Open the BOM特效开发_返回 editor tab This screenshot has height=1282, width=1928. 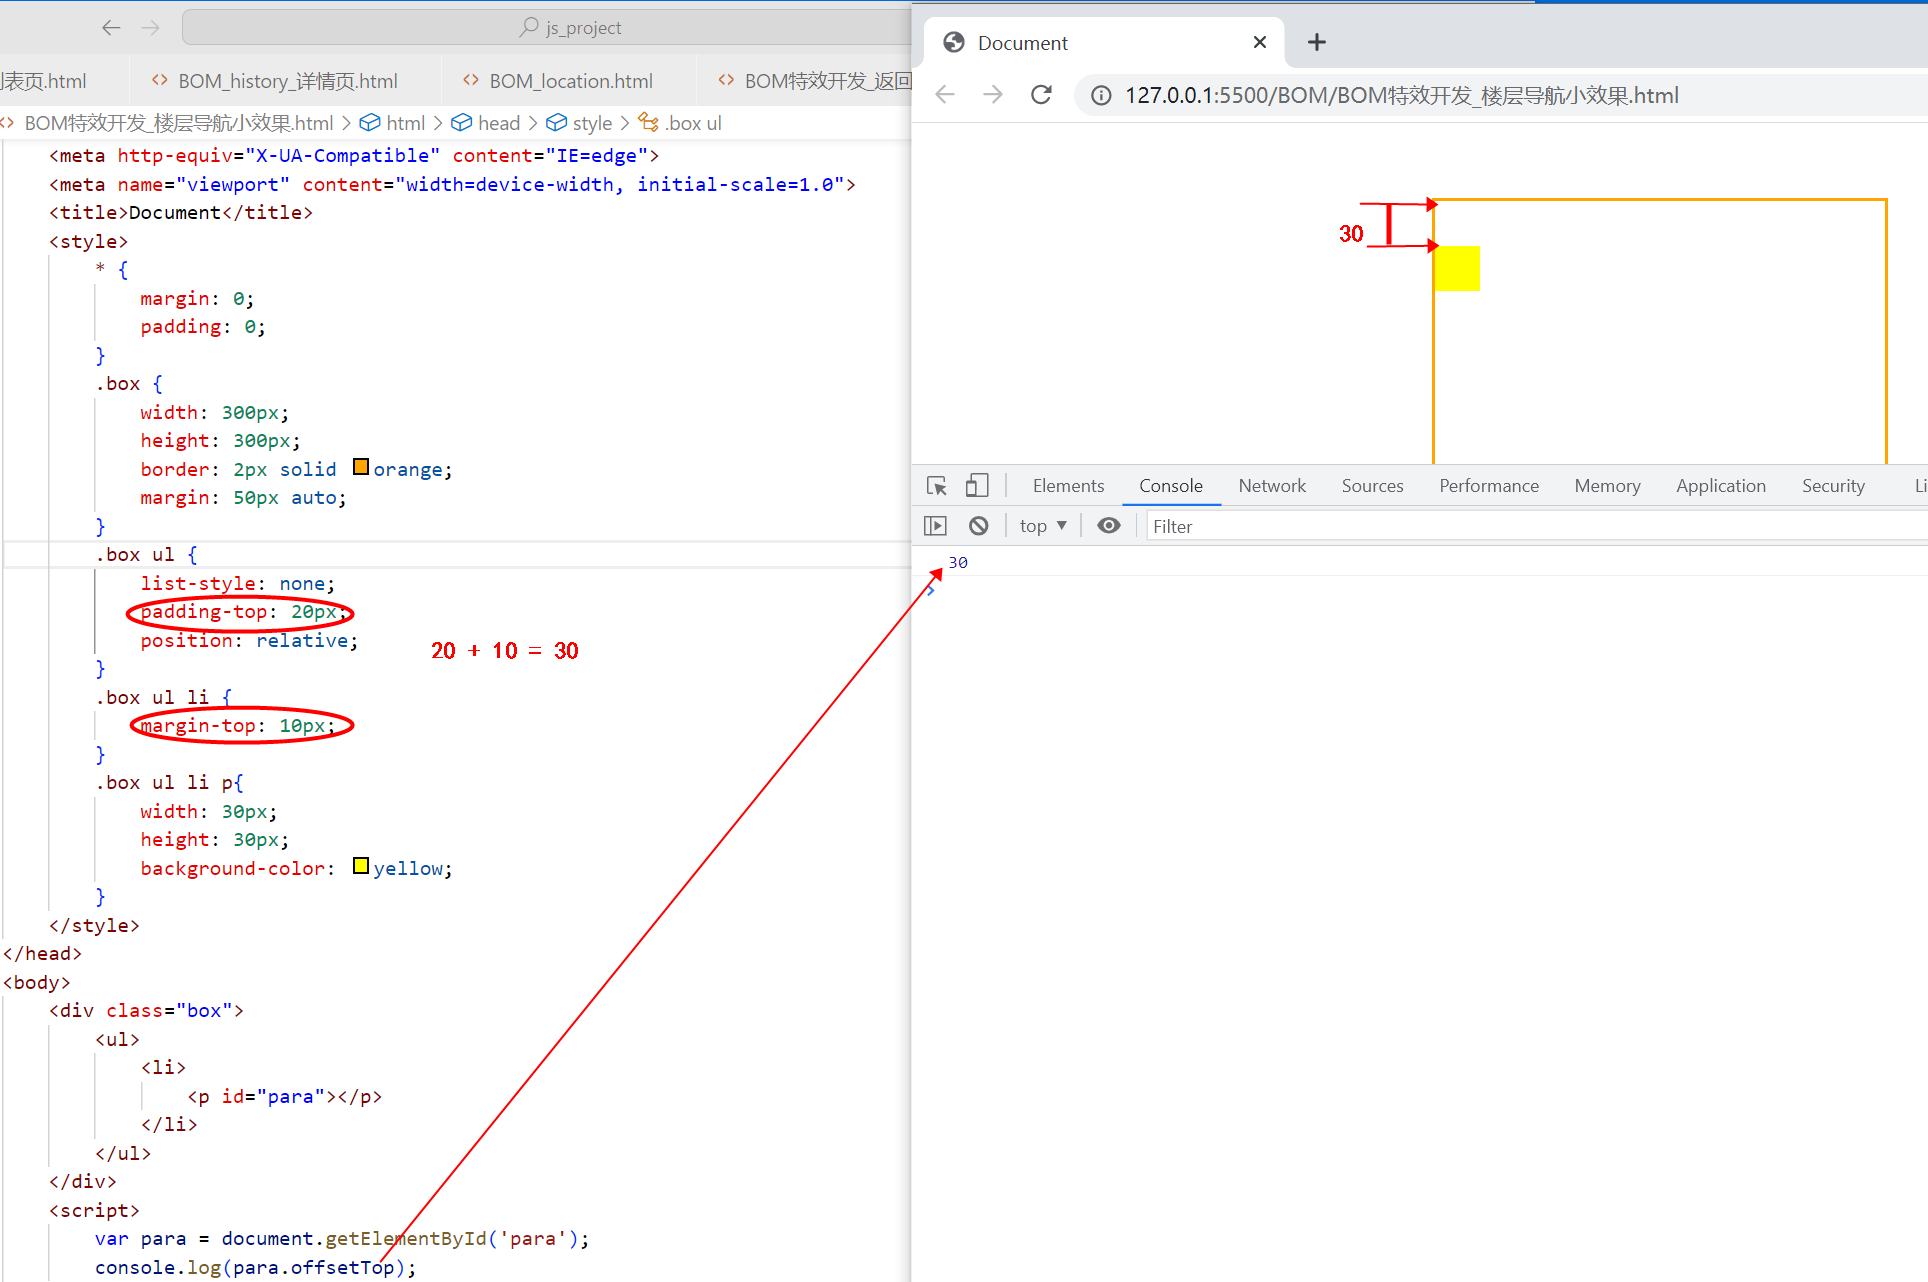click(x=815, y=81)
